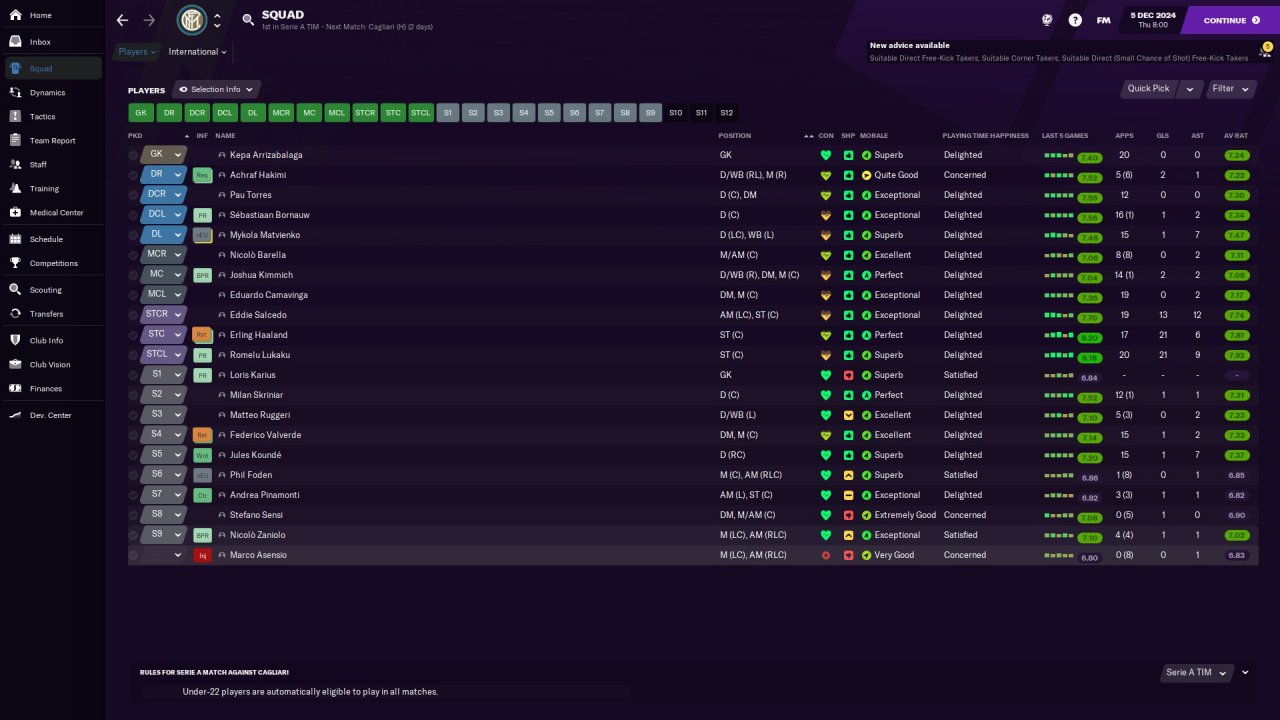The image size is (1280, 720).
Task: Sort table by the Morale column header
Action: 874,135
